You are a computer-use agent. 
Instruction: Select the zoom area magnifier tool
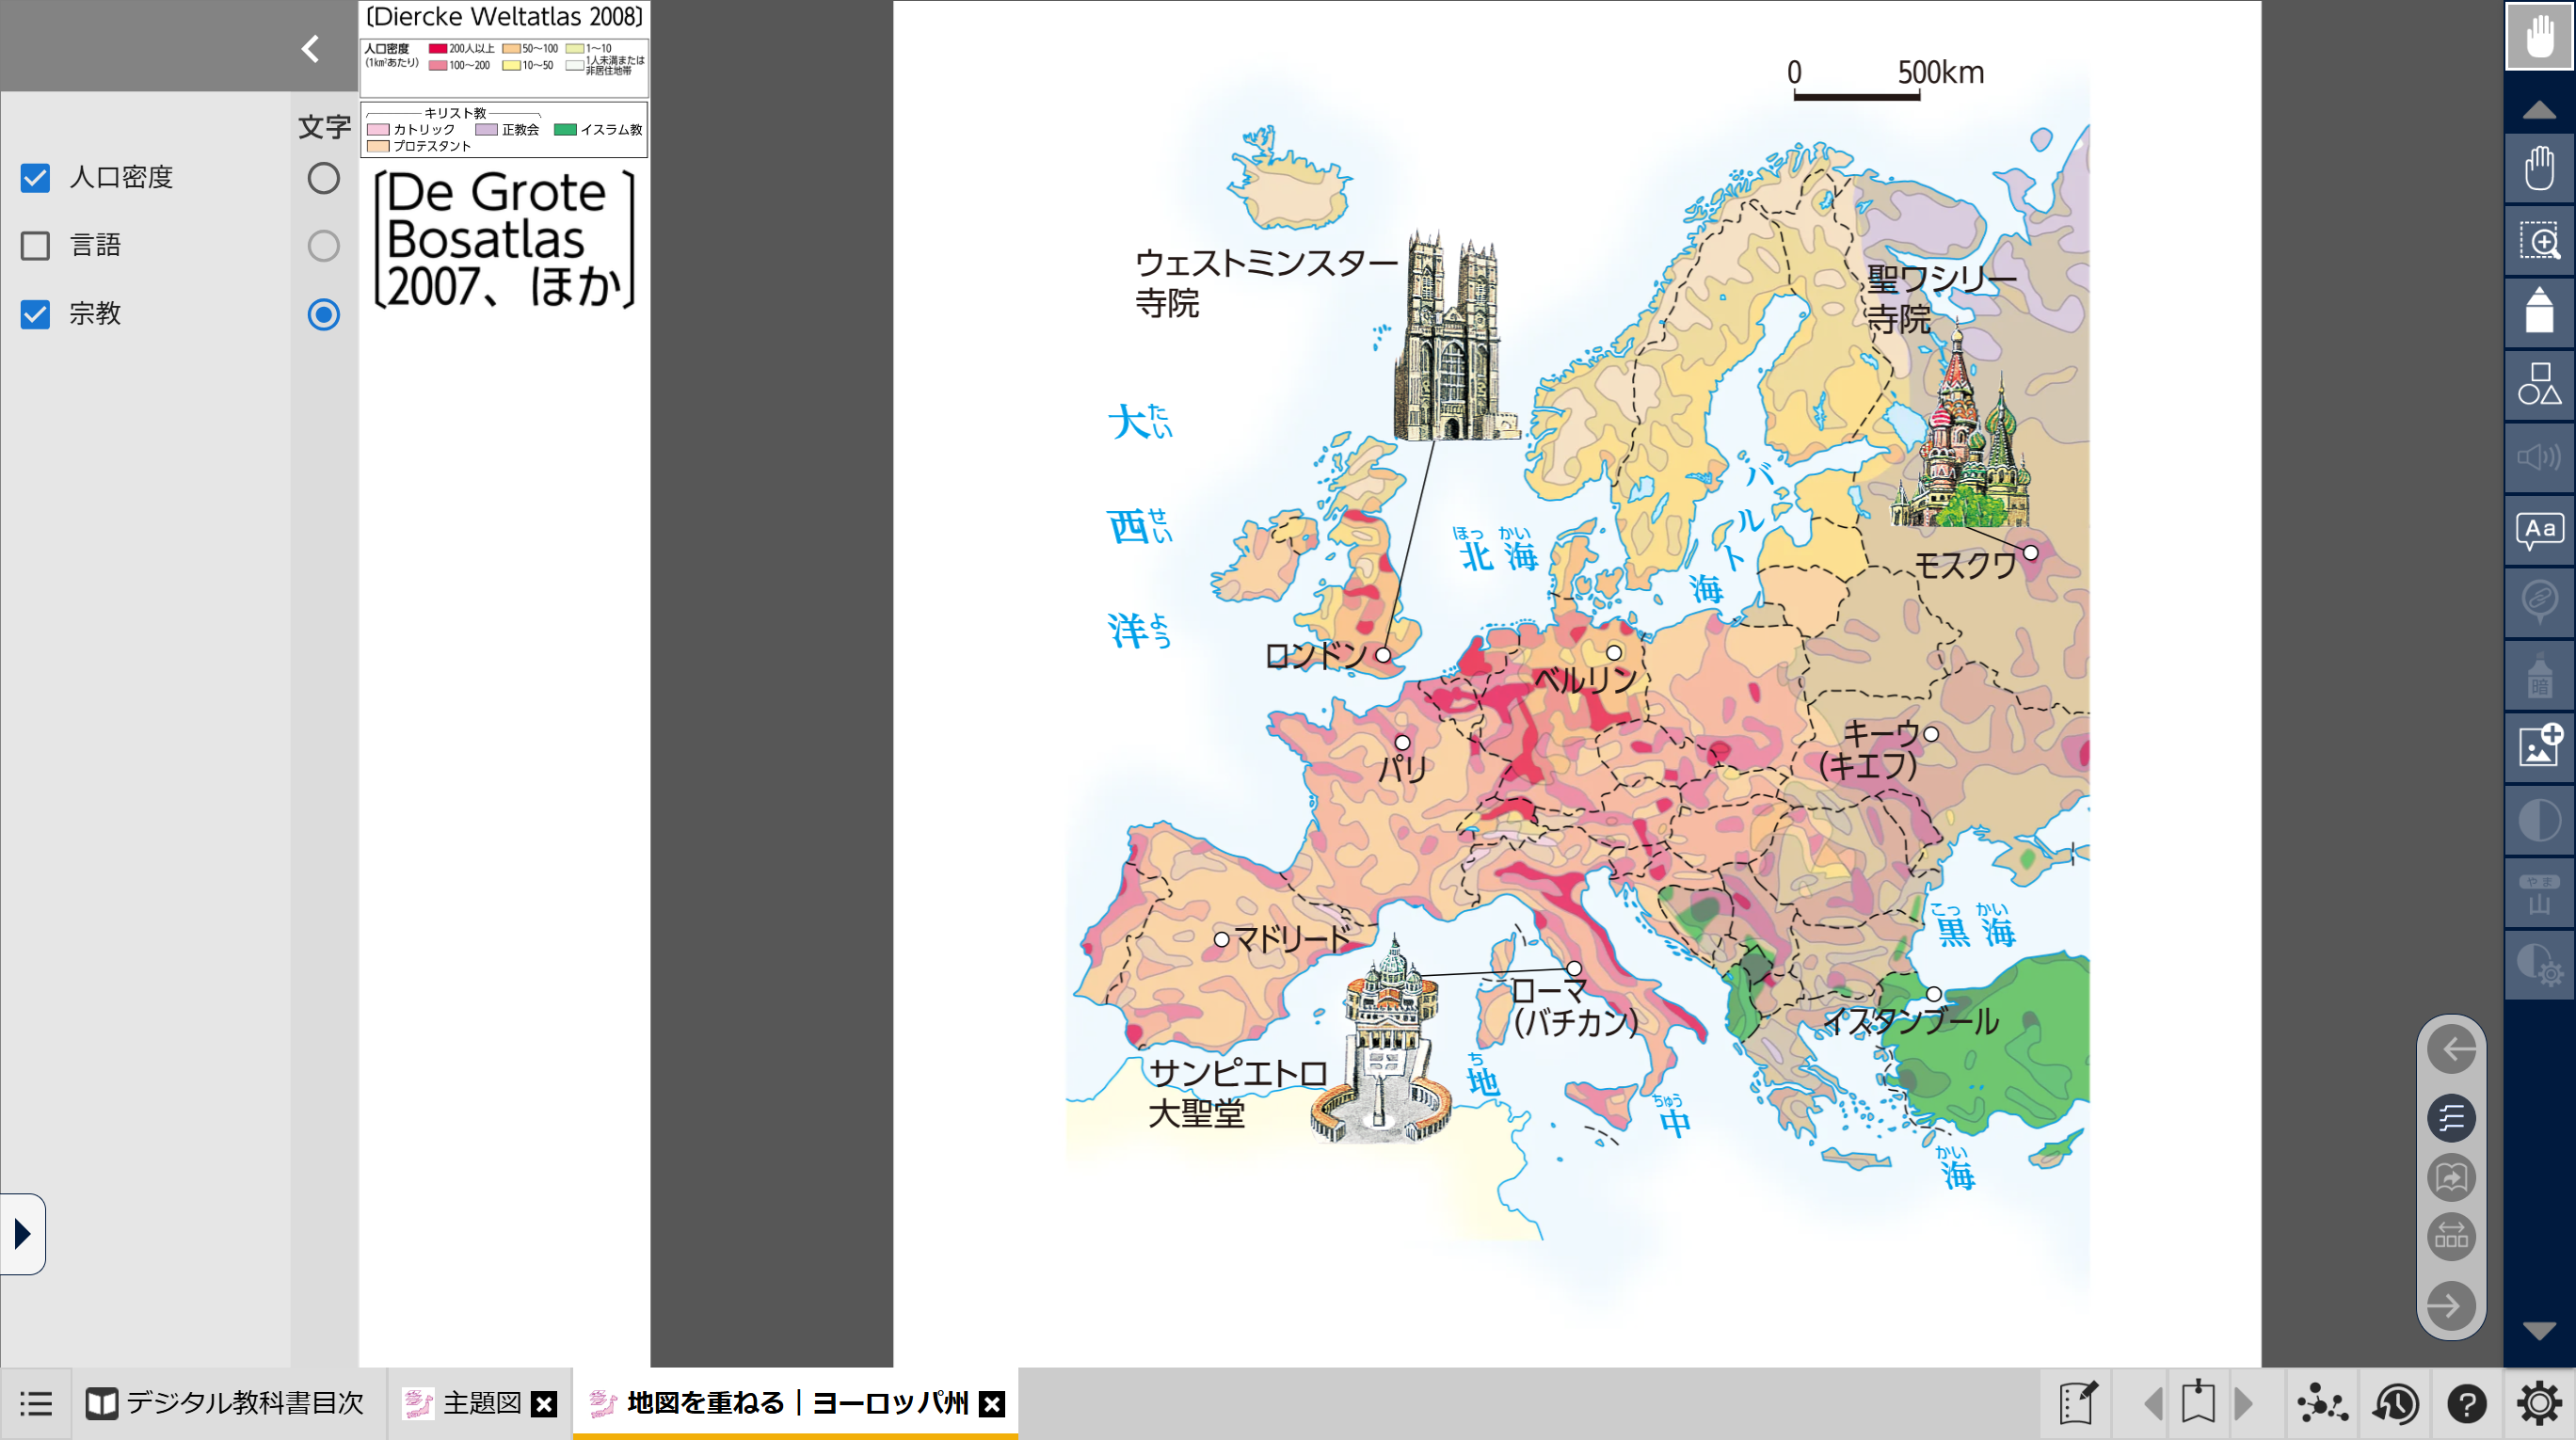2538,241
